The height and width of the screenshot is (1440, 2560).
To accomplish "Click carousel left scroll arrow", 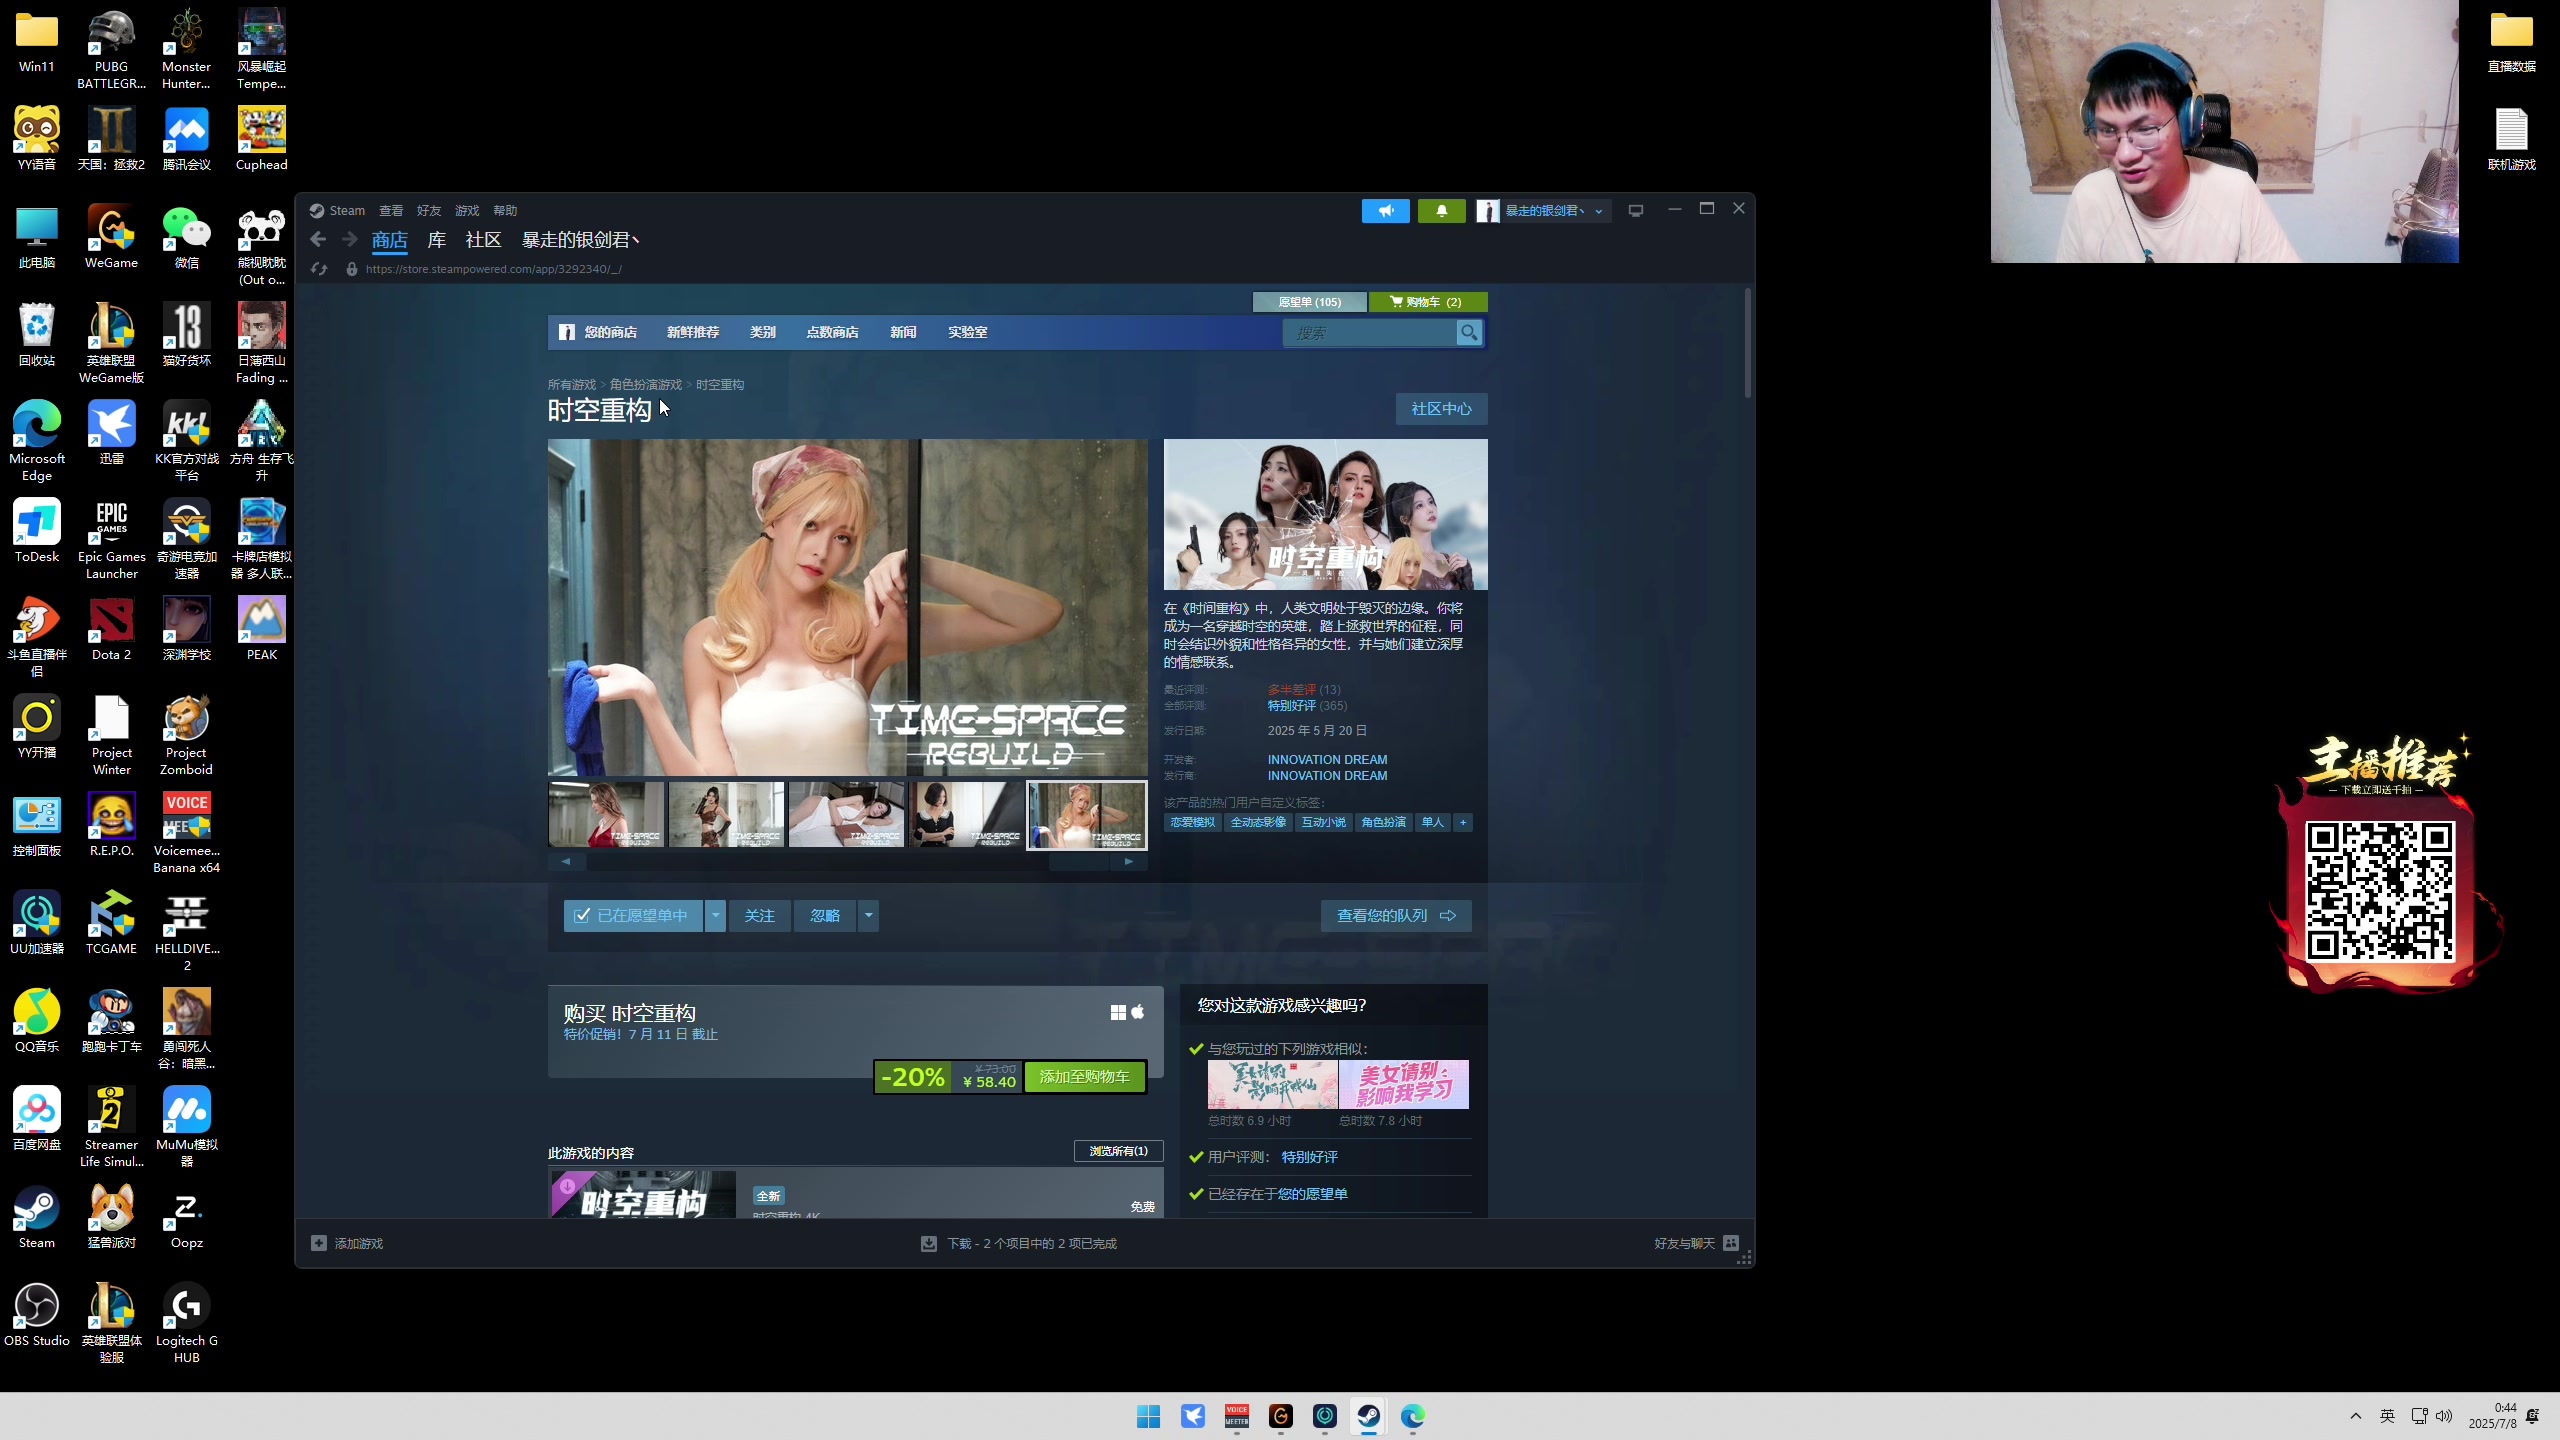I will coord(566,861).
